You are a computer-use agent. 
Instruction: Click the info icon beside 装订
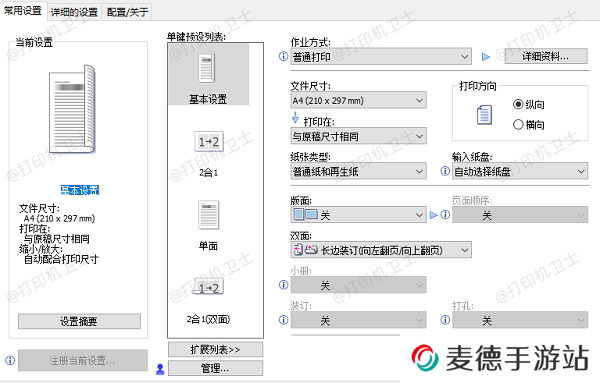click(x=284, y=320)
